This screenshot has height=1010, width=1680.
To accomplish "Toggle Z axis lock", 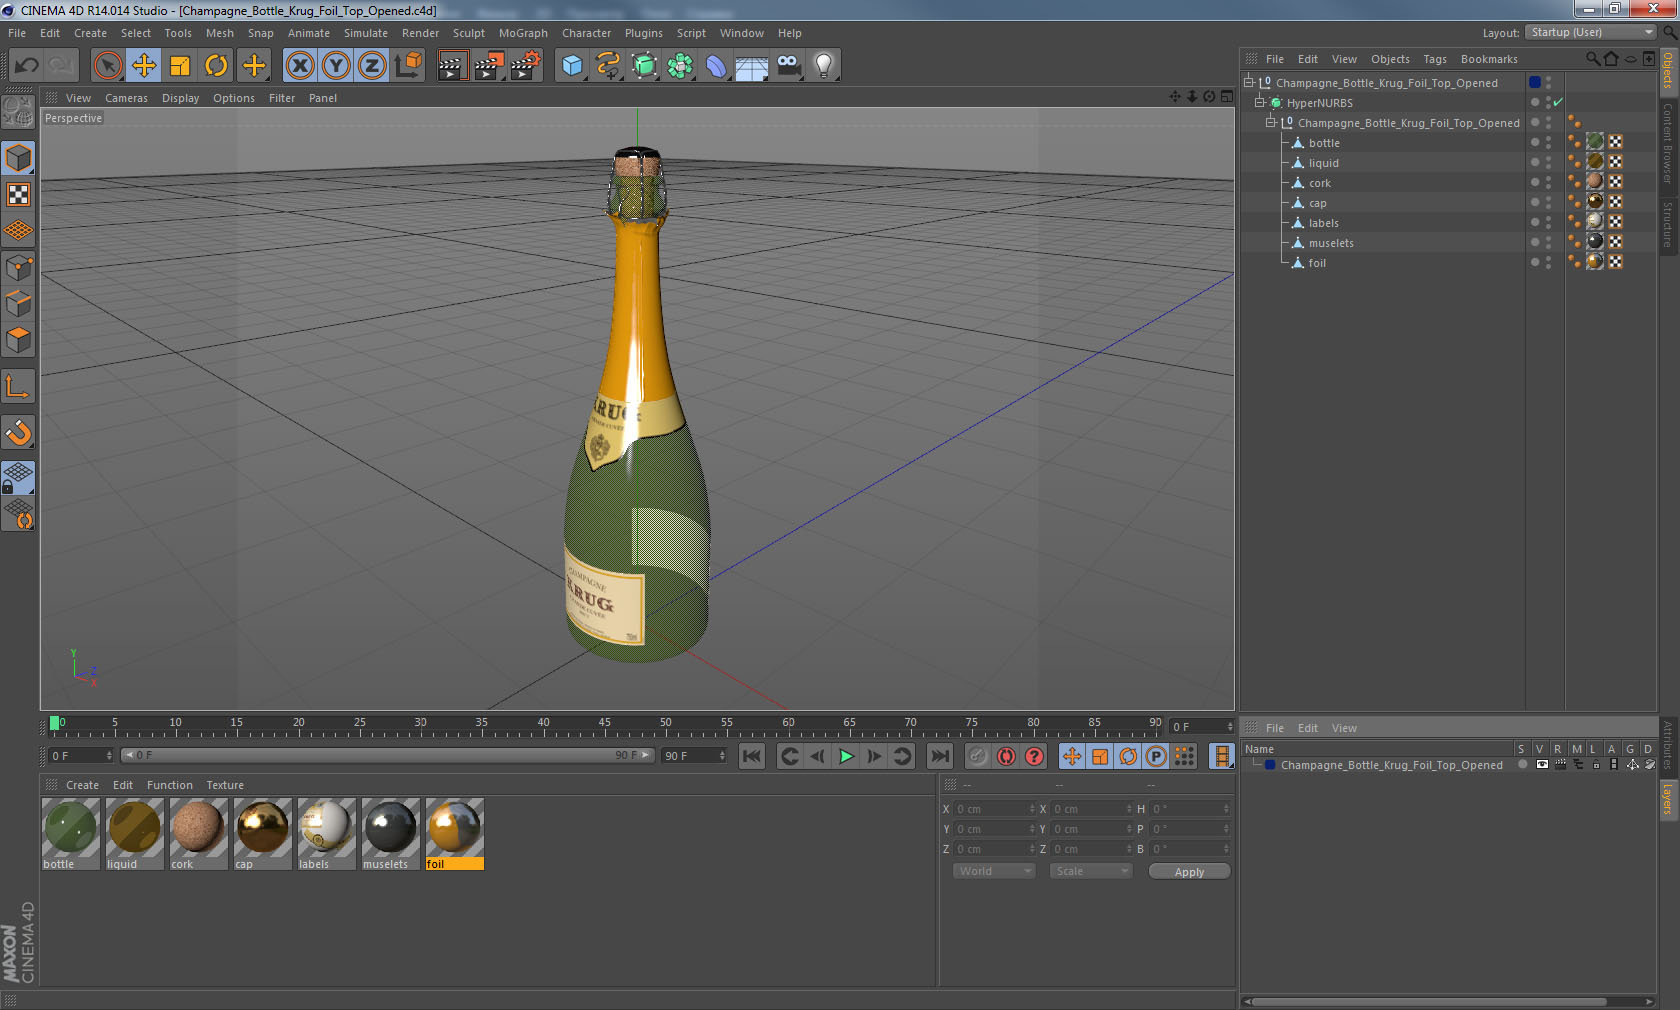I will [x=372, y=66].
